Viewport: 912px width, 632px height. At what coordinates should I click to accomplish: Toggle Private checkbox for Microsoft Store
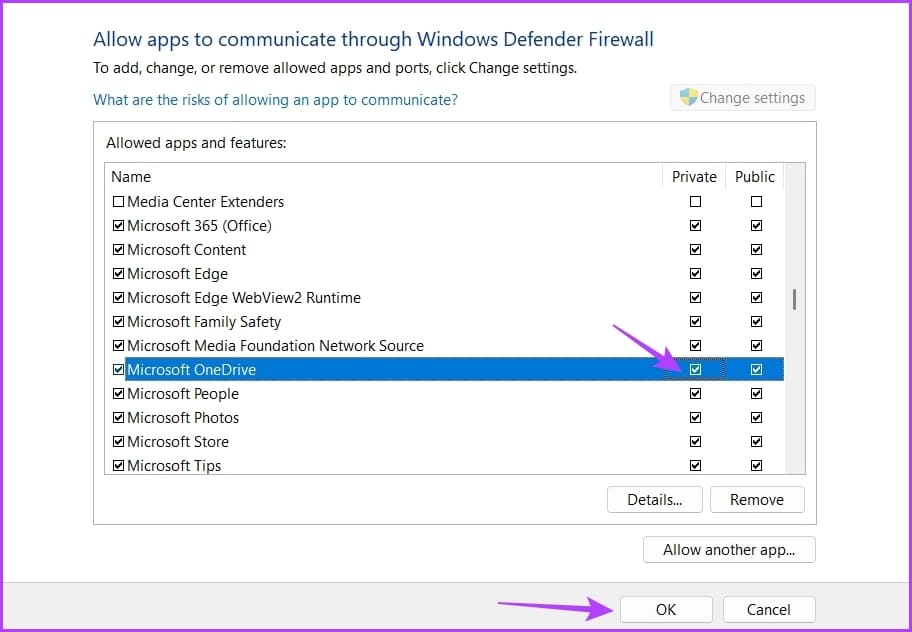[x=695, y=441]
